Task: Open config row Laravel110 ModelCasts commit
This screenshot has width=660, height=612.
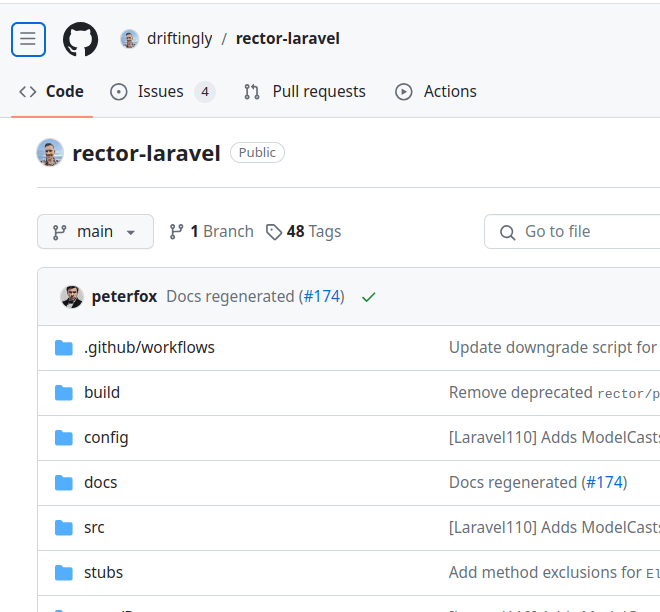Action: click(554, 438)
